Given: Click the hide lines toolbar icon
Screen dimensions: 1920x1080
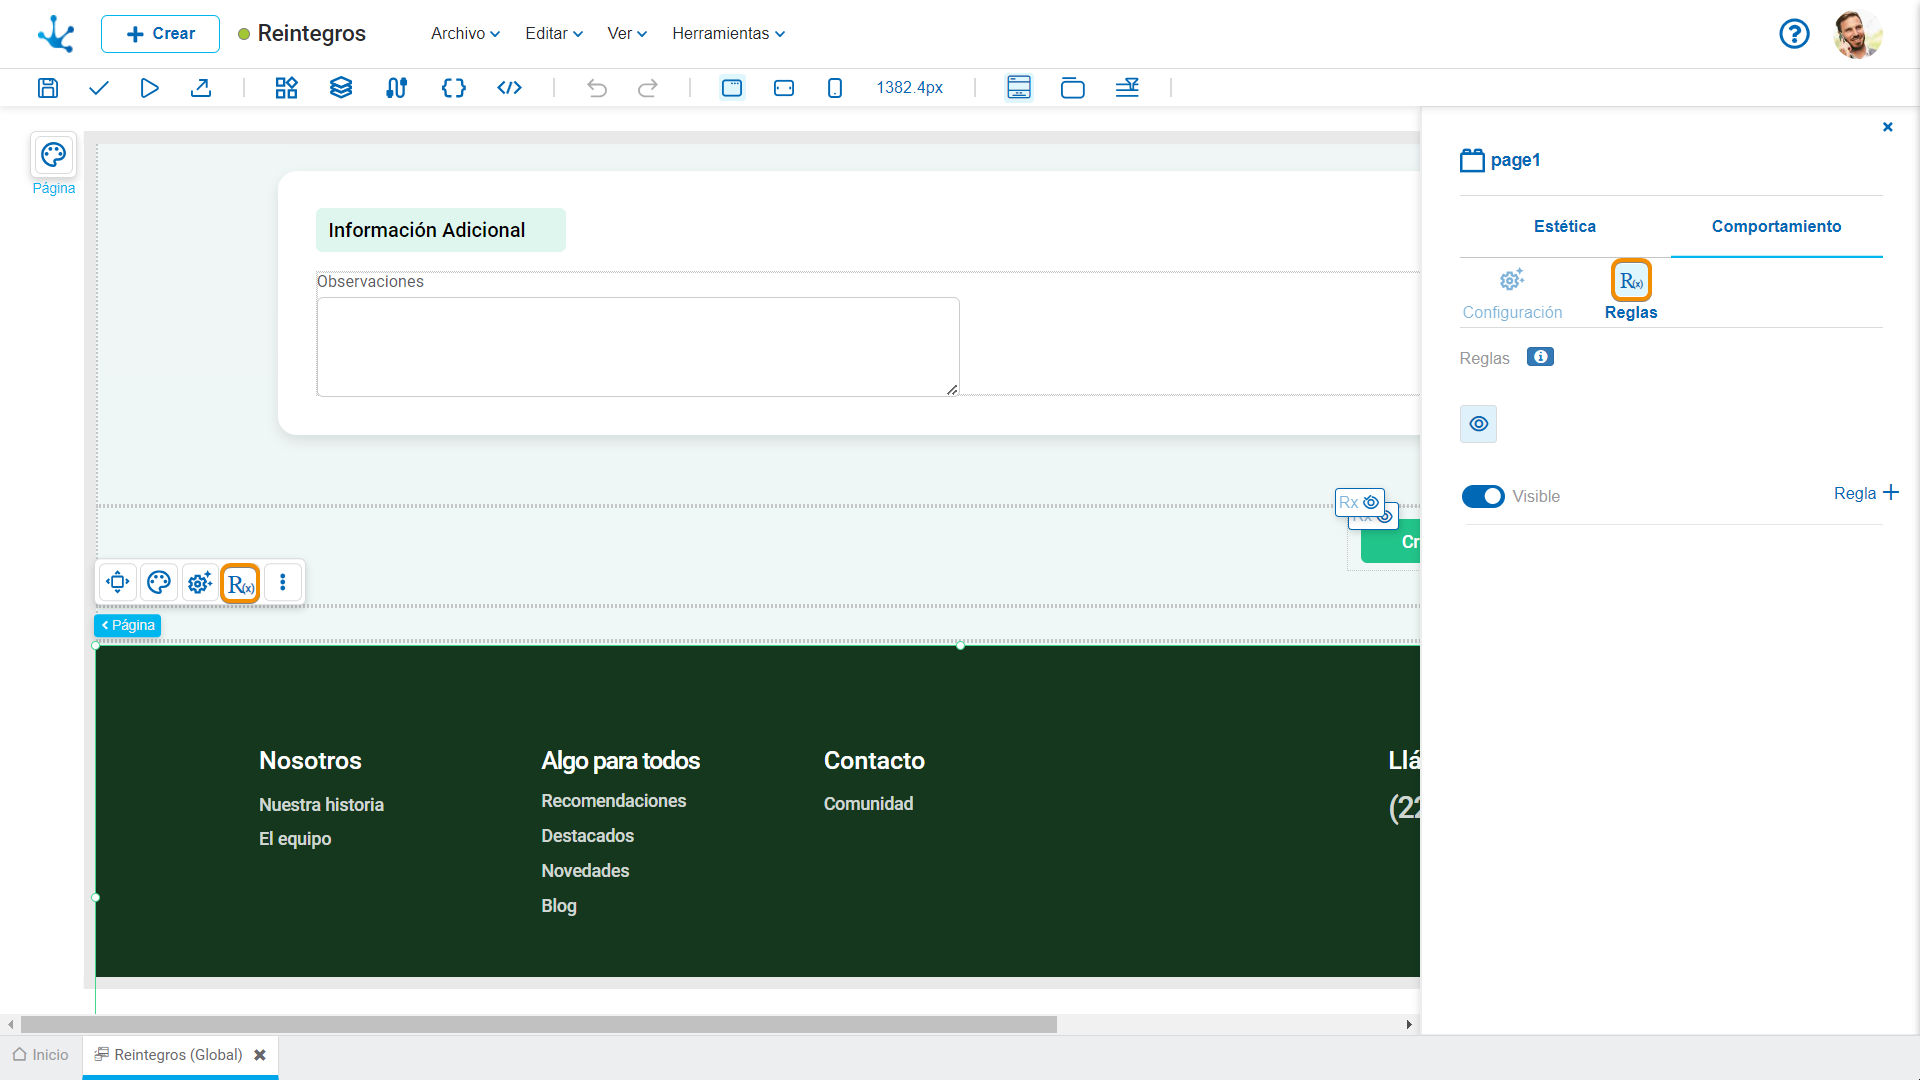Looking at the screenshot, I should click(x=1127, y=88).
